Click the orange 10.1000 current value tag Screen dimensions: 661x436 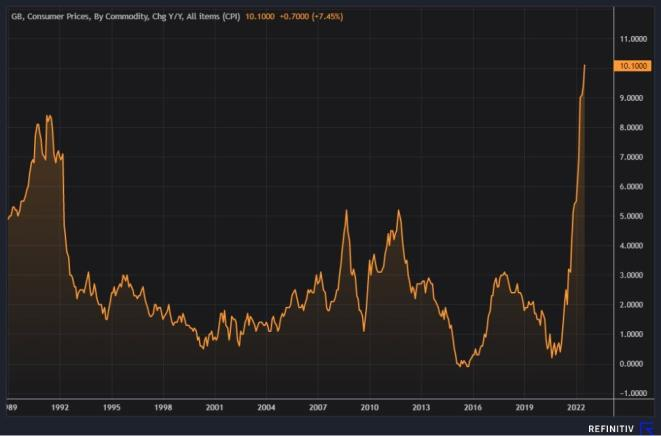636,66
